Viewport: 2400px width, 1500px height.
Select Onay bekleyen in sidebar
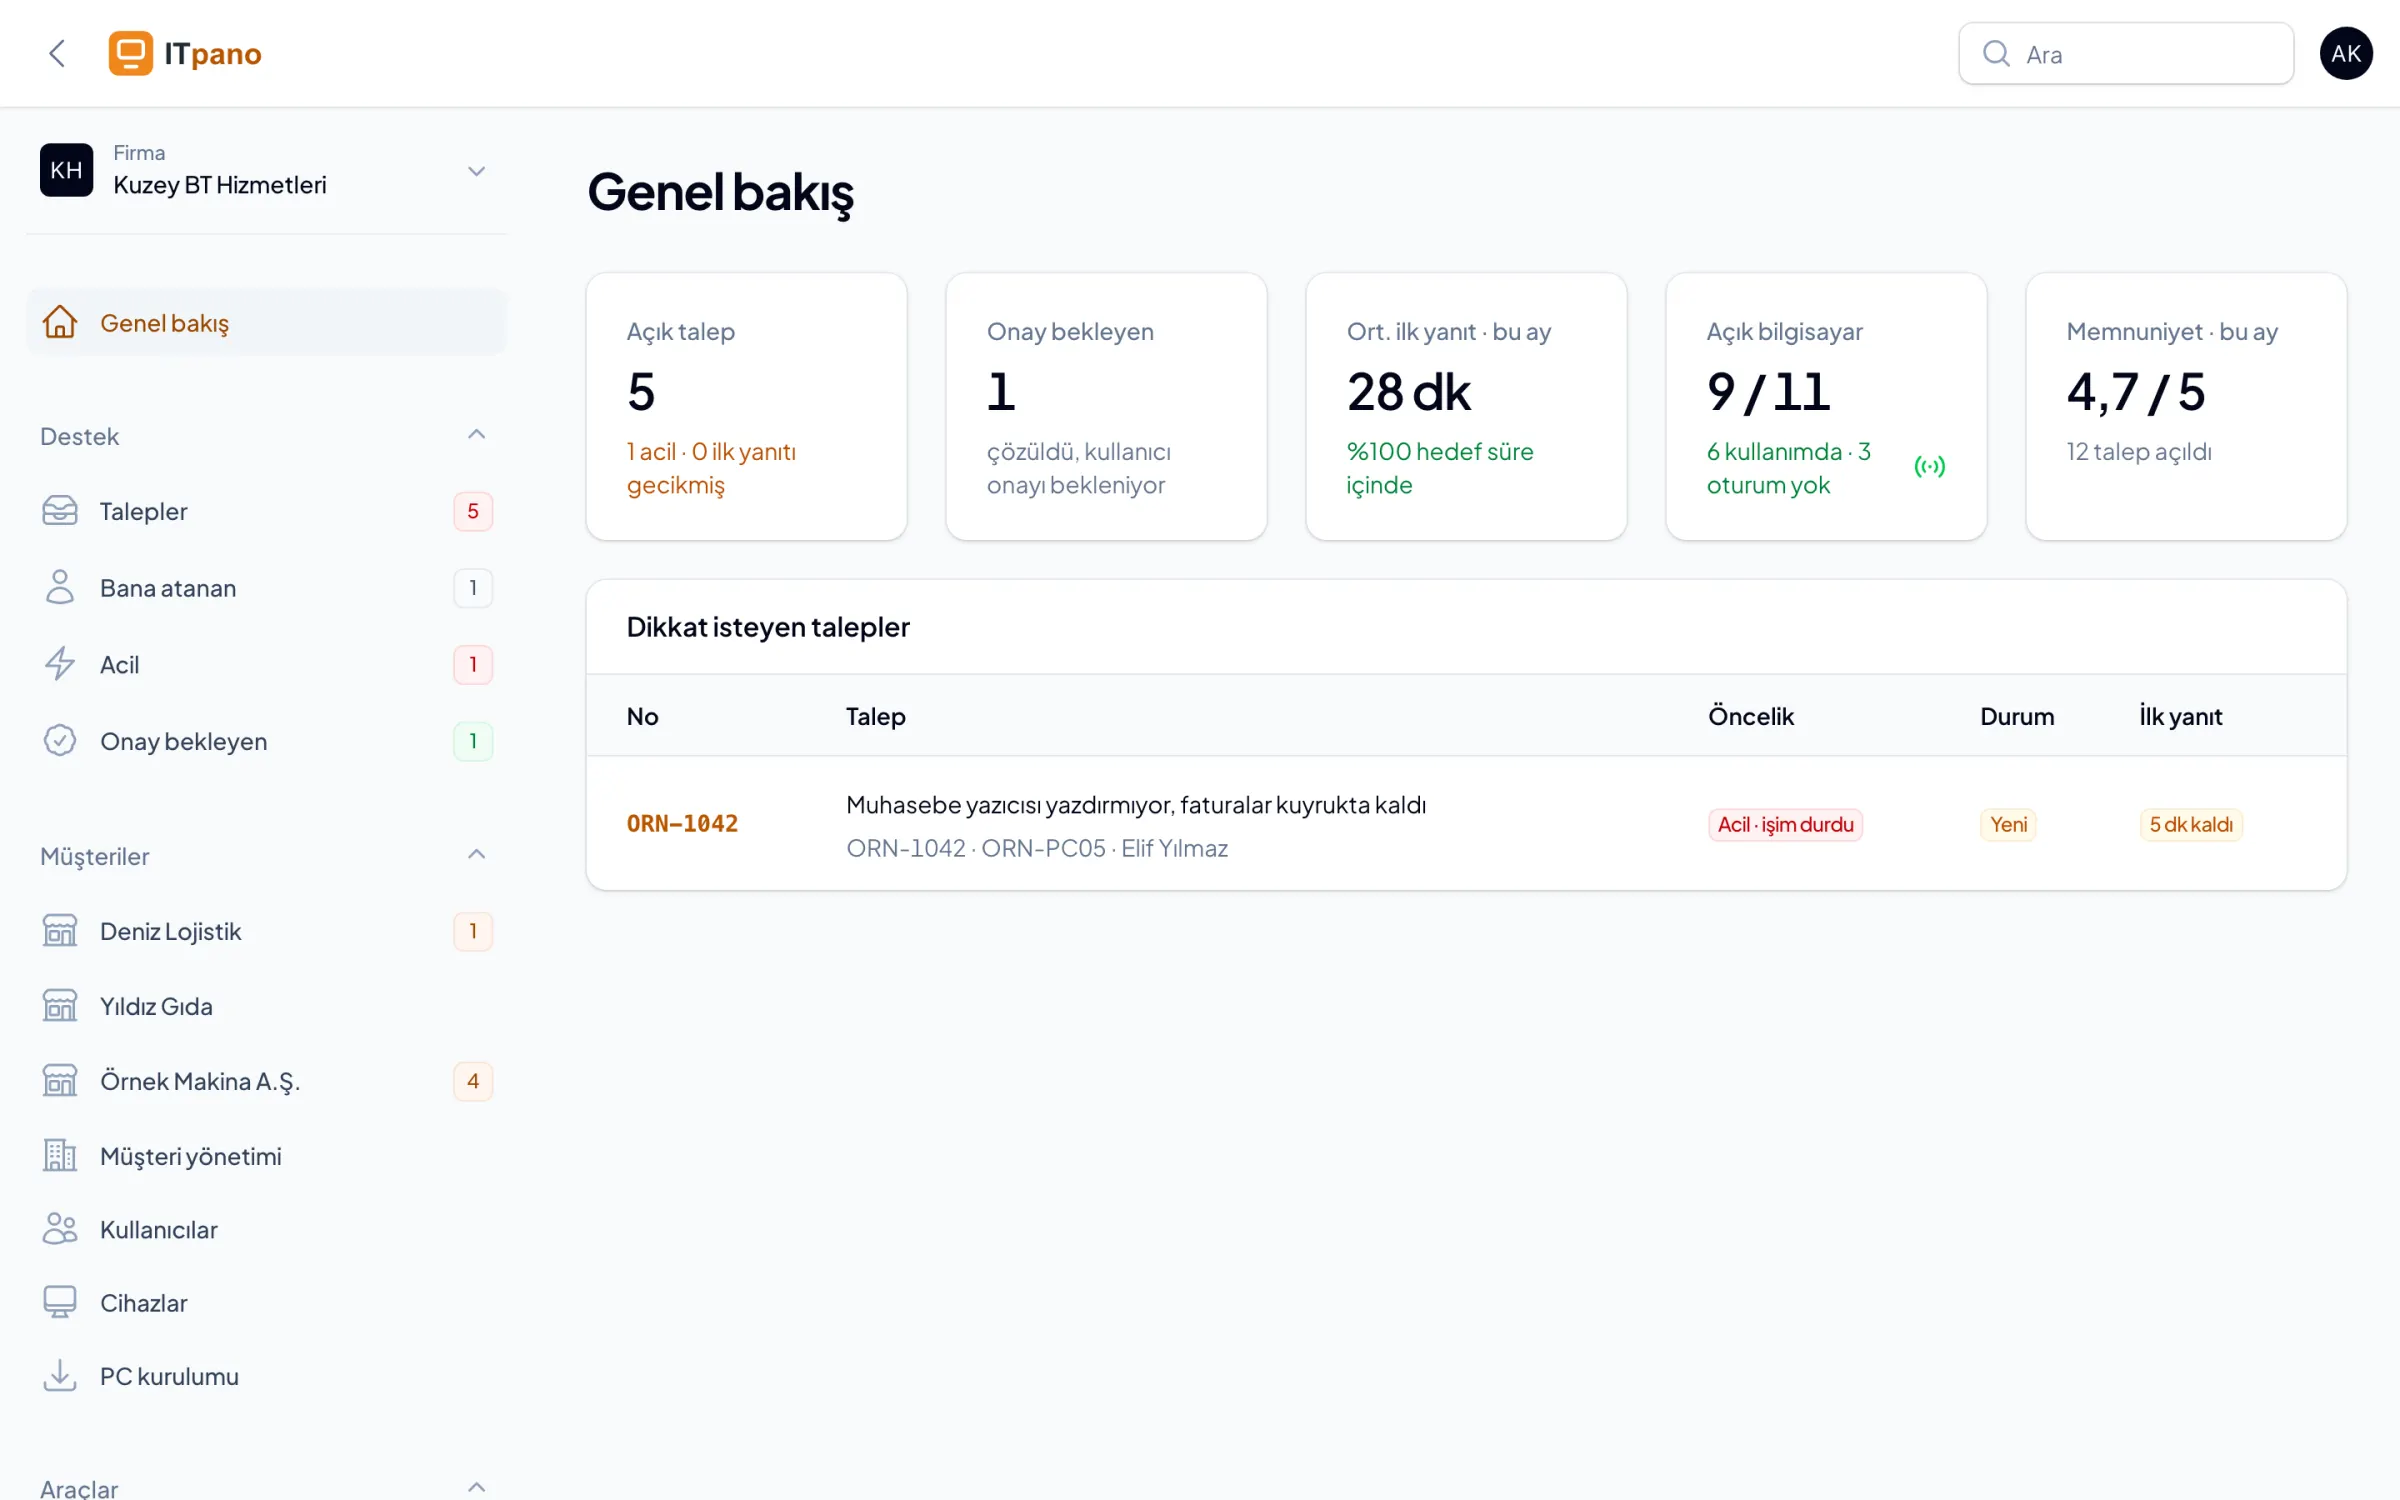tap(266, 741)
